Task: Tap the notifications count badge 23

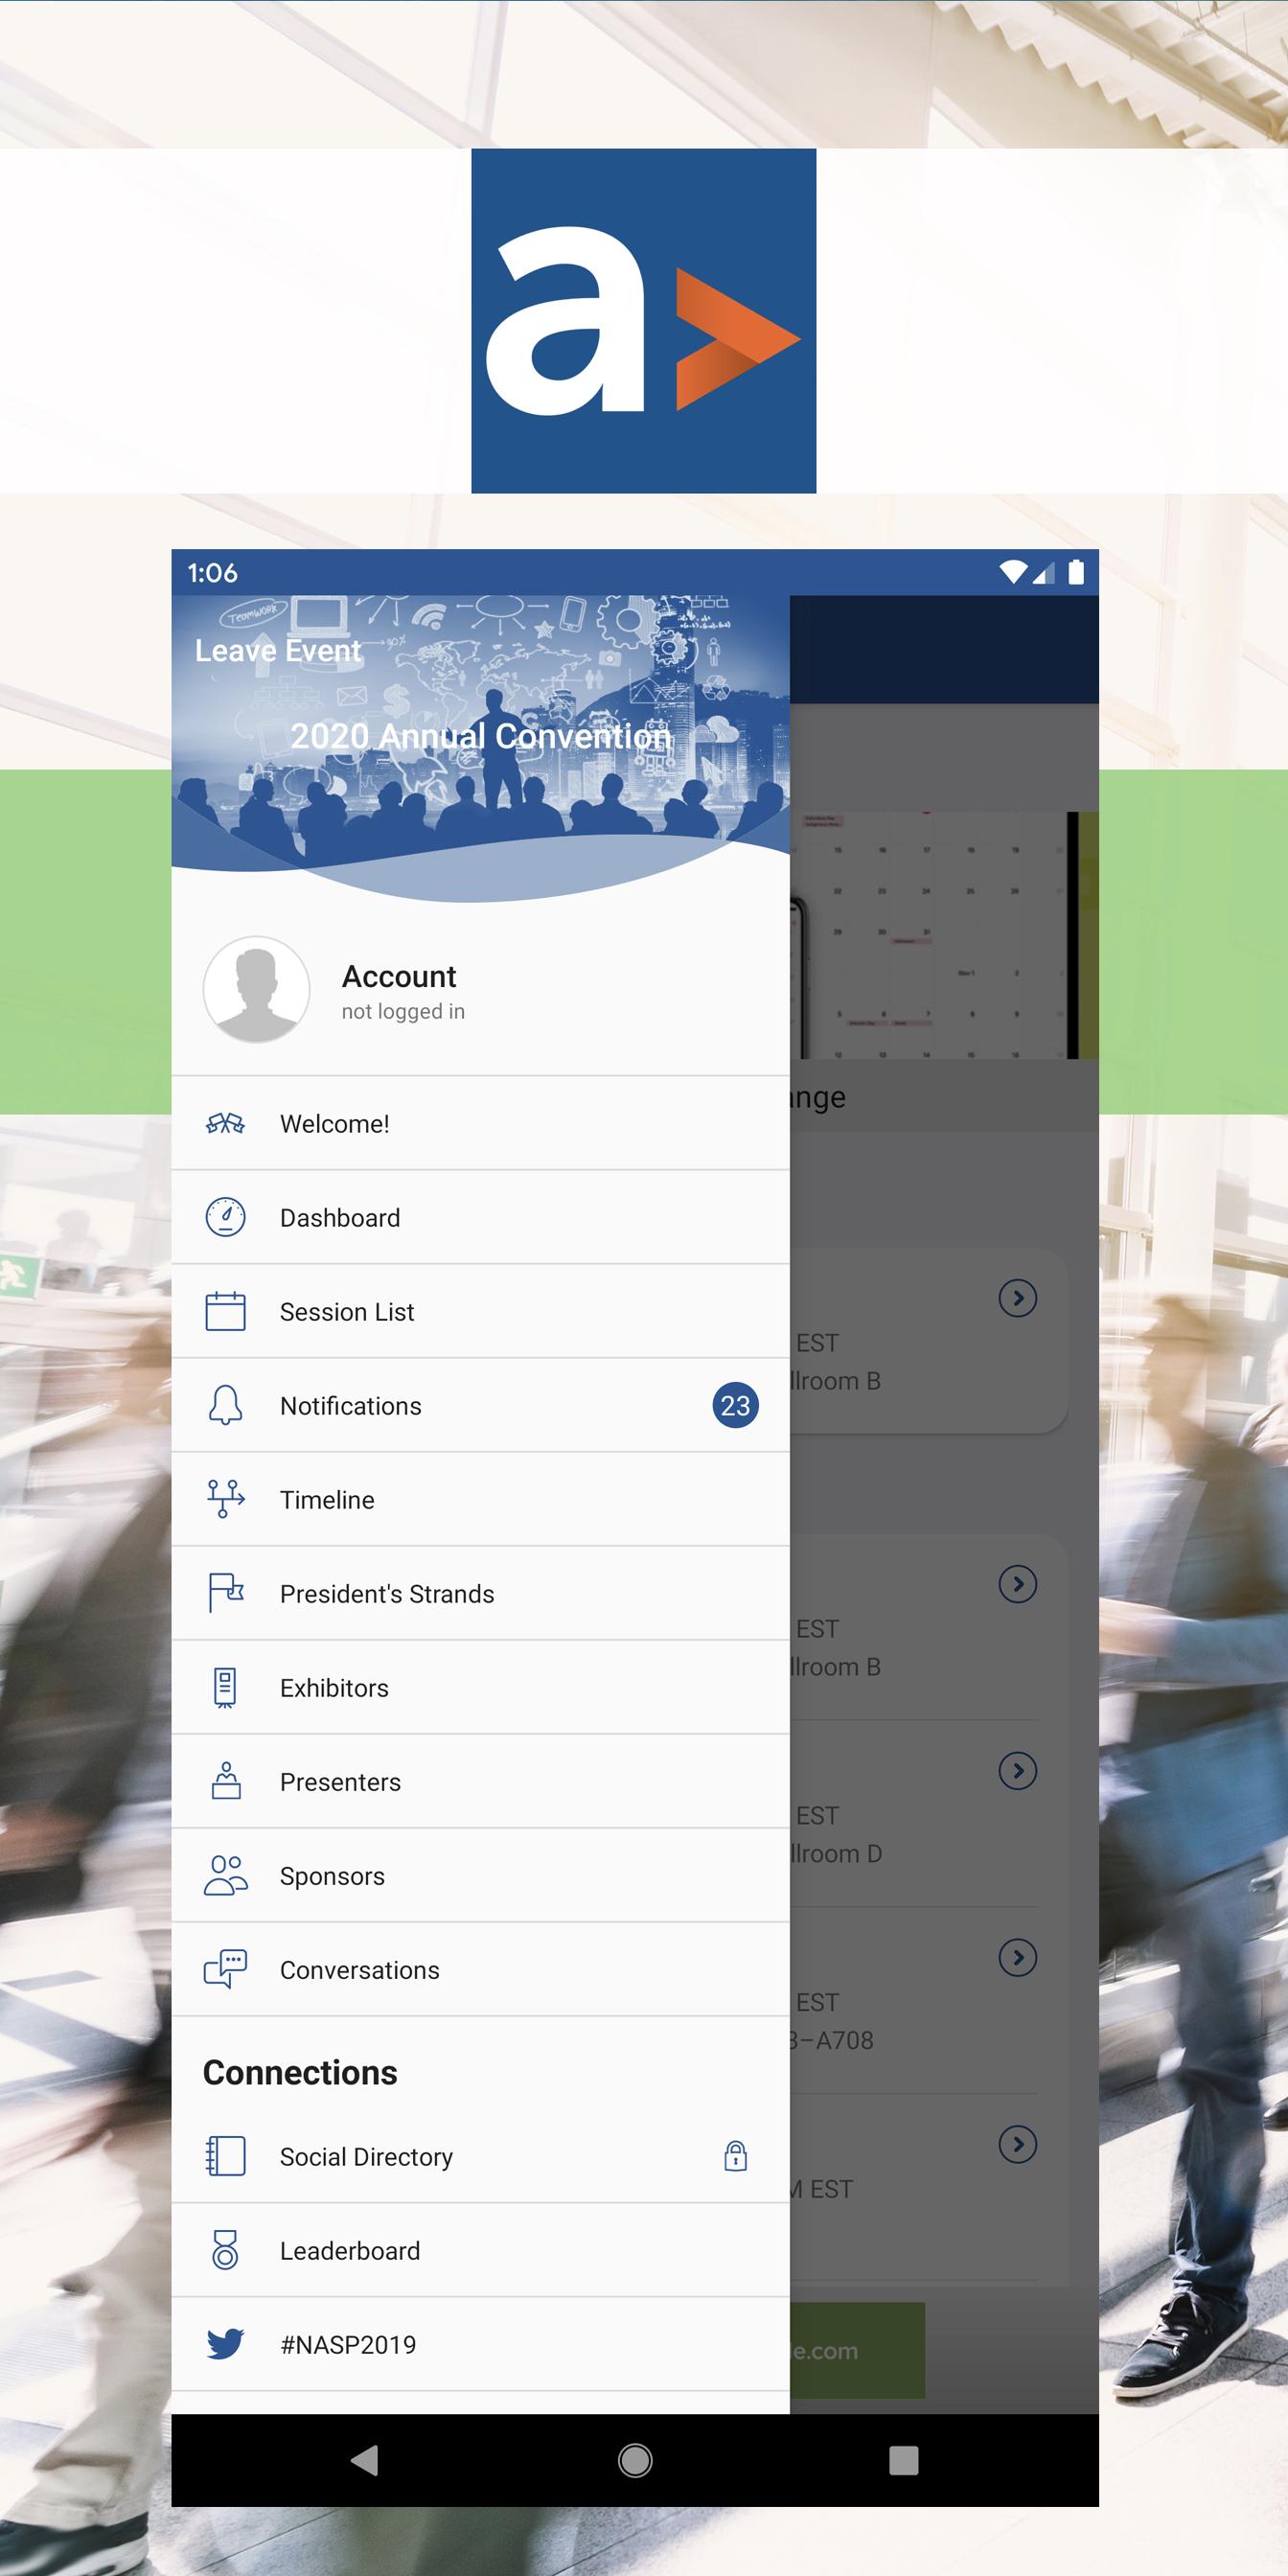Action: (x=735, y=1405)
